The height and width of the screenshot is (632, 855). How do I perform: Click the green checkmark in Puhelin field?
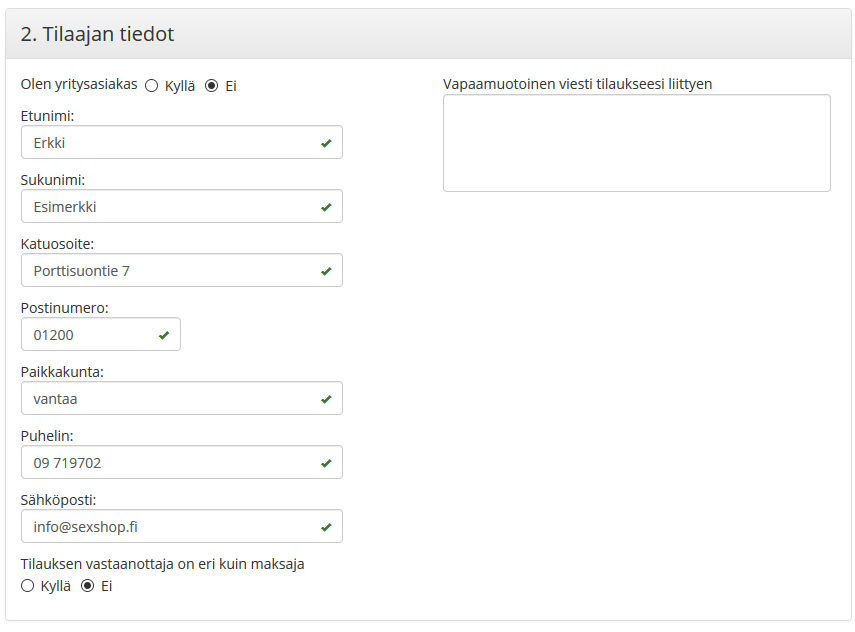click(326, 463)
